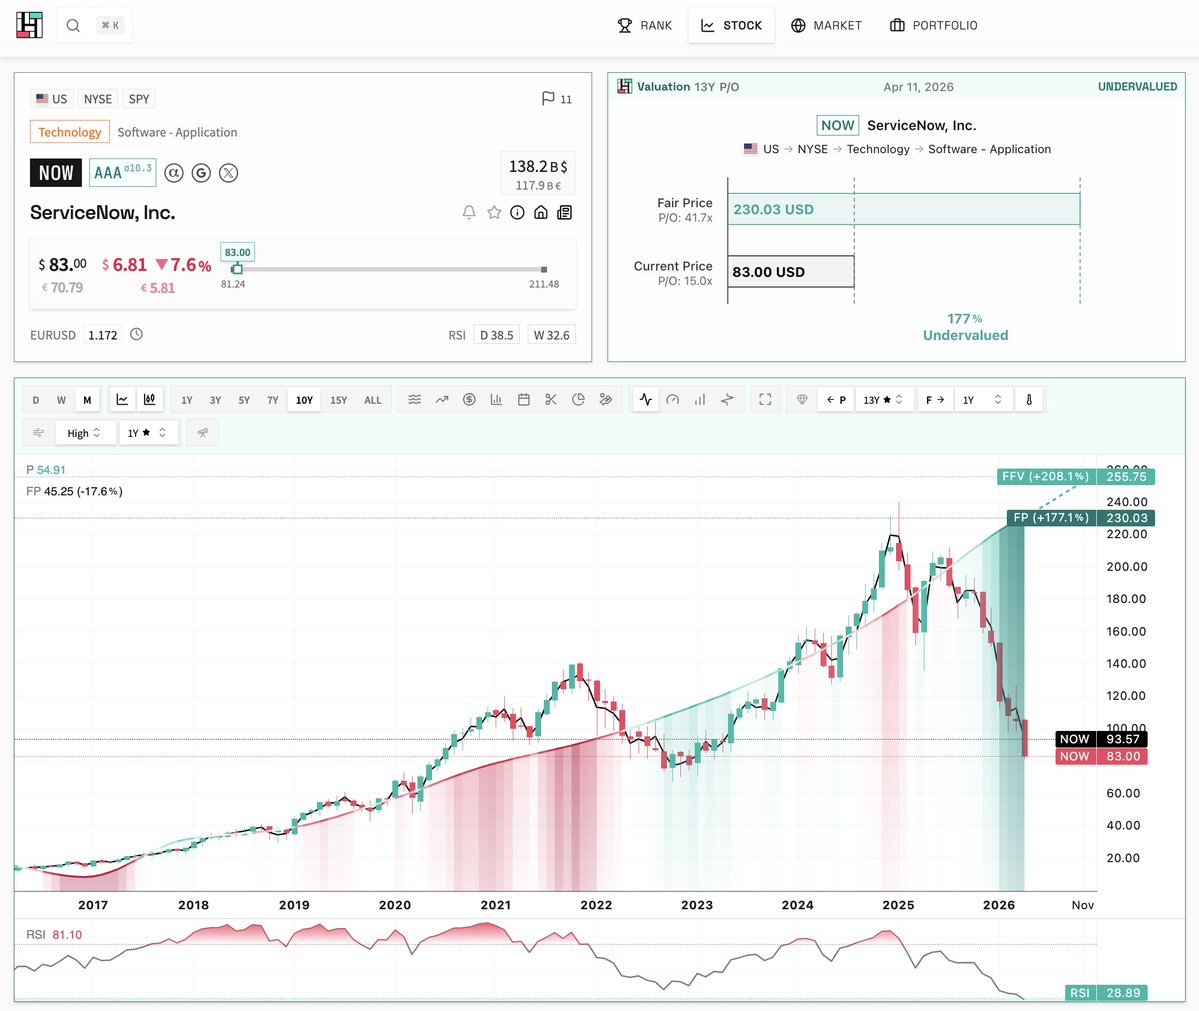The image size is (1199, 1011).
Task: Click the Technology sector label
Action: coord(70,132)
